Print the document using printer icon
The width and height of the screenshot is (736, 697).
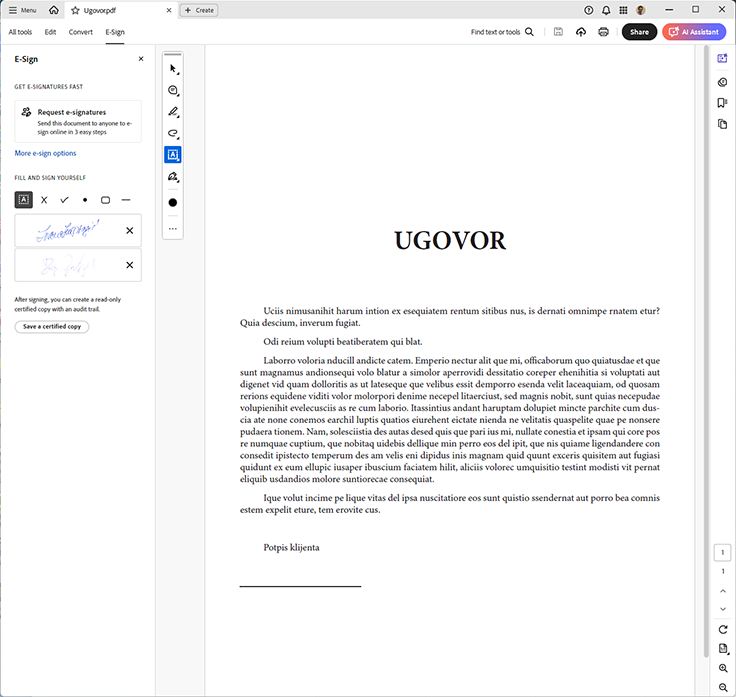[603, 32]
